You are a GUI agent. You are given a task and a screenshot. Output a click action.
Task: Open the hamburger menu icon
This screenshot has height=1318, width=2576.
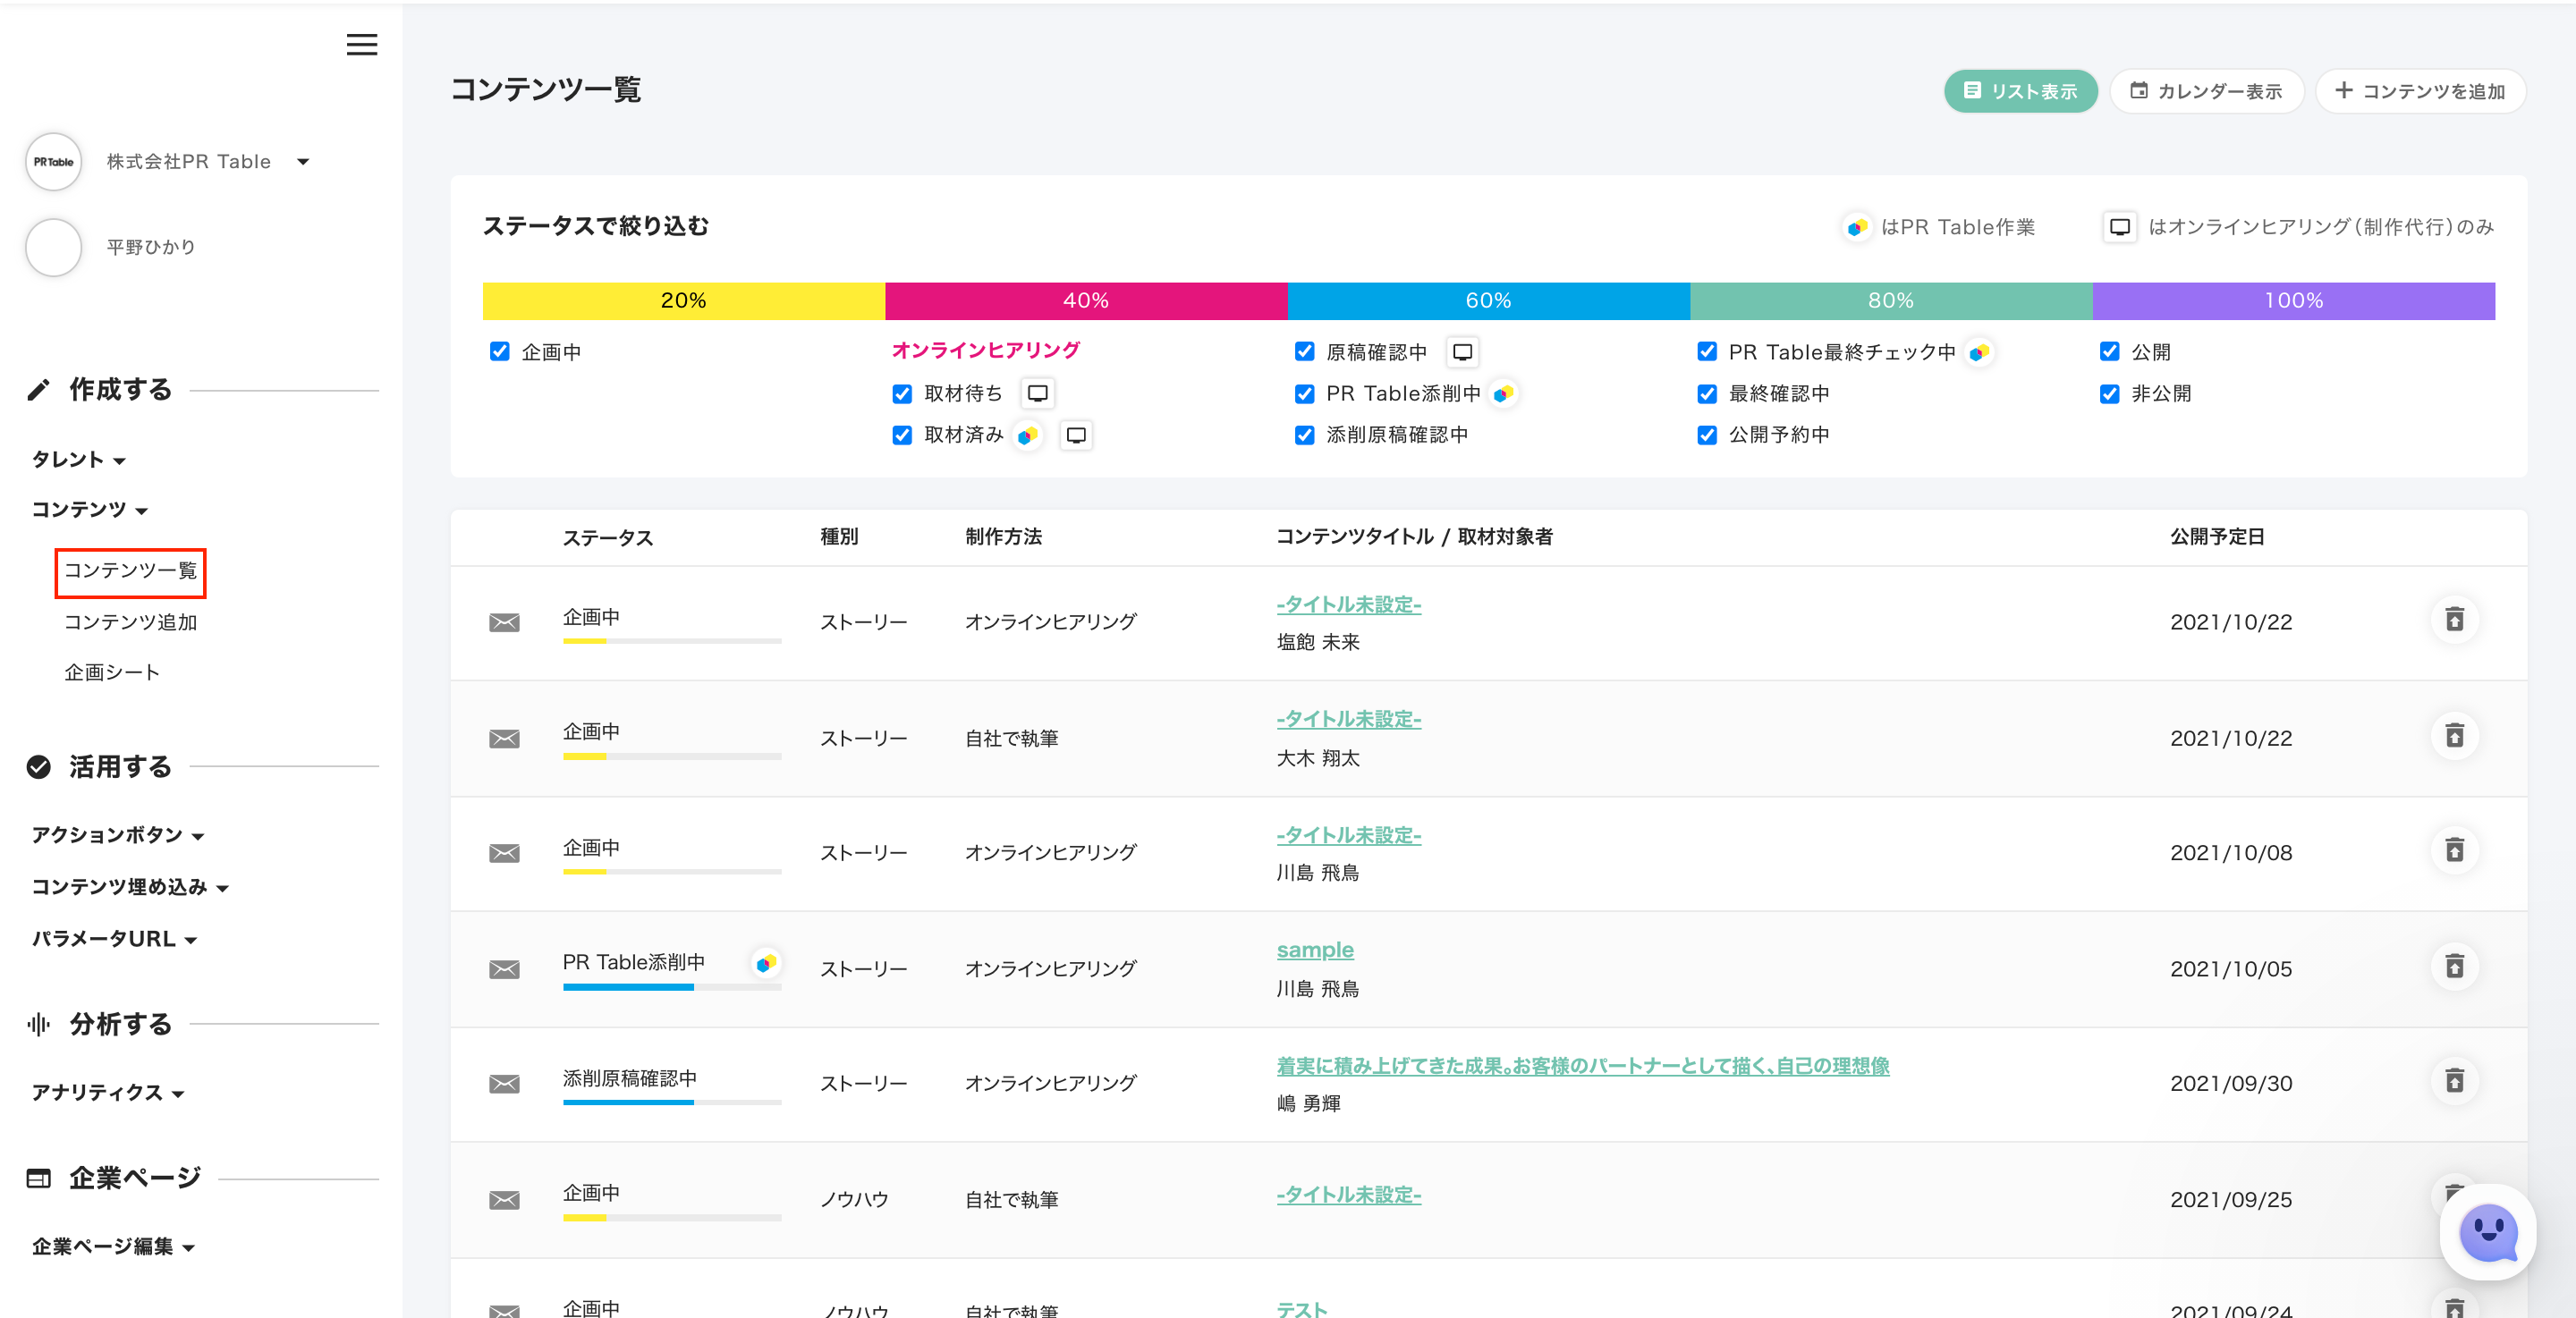click(361, 45)
